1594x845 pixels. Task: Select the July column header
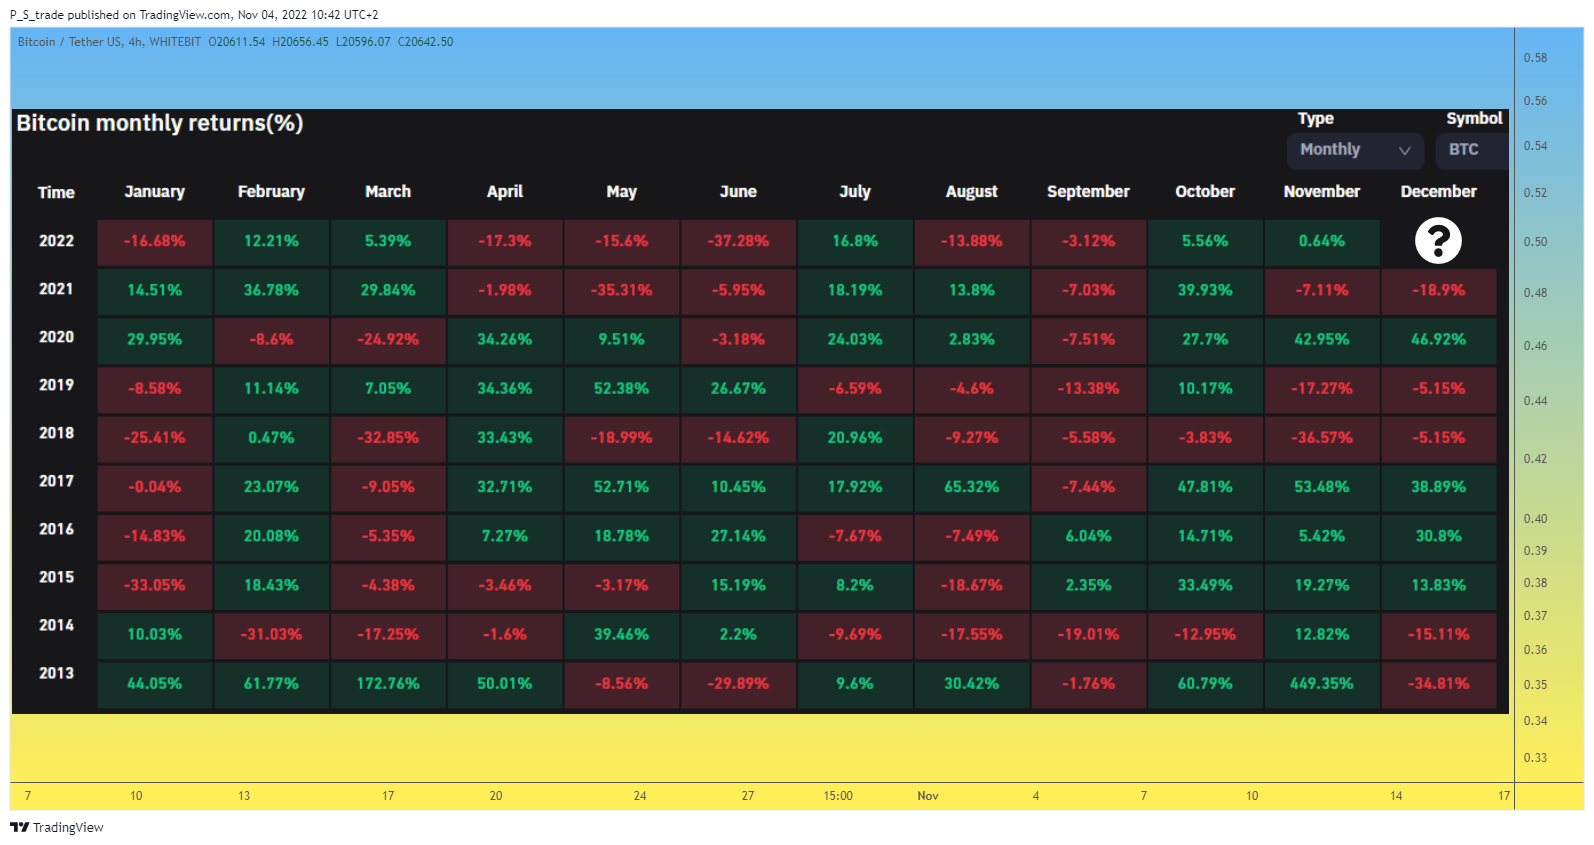tap(855, 192)
